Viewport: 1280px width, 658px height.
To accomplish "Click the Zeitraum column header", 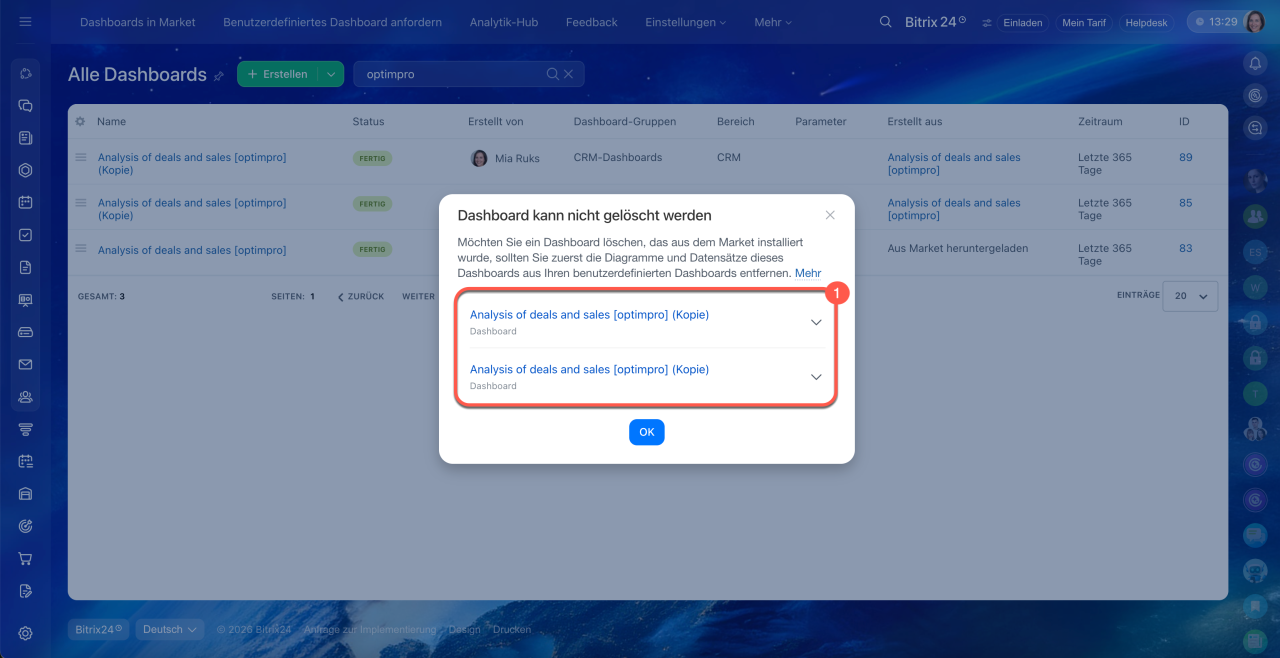I will pyautogui.click(x=1100, y=121).
